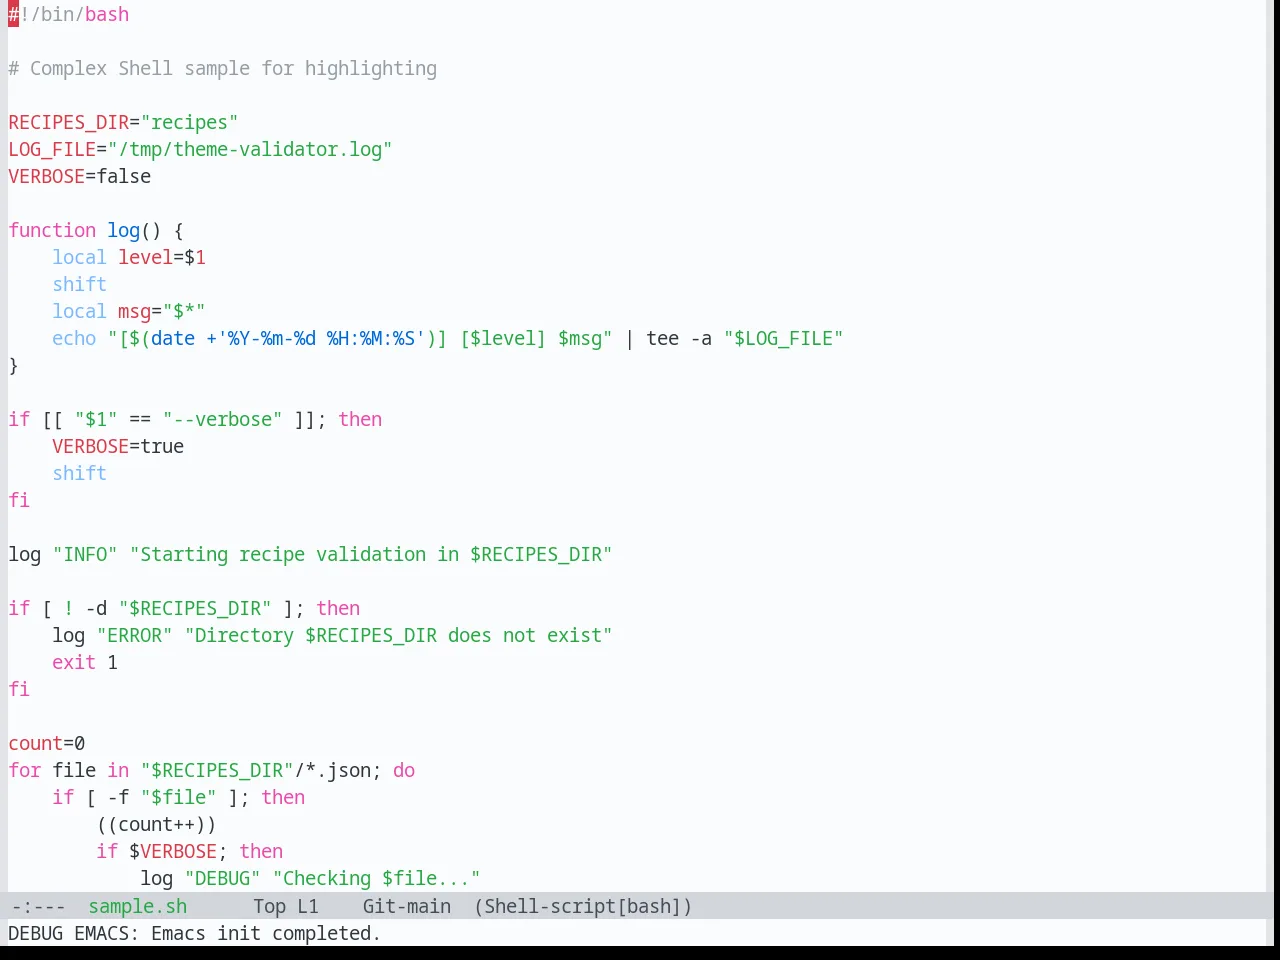Viewport: 1280px width, 960px height.
Task: Click the log "INFO" string
Action: point(85,555)
